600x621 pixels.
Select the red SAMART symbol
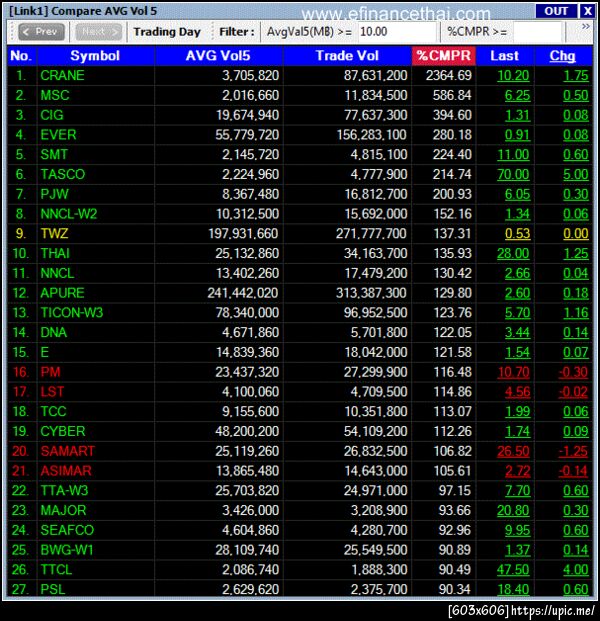pyautogui.click(x=67, y=451)
